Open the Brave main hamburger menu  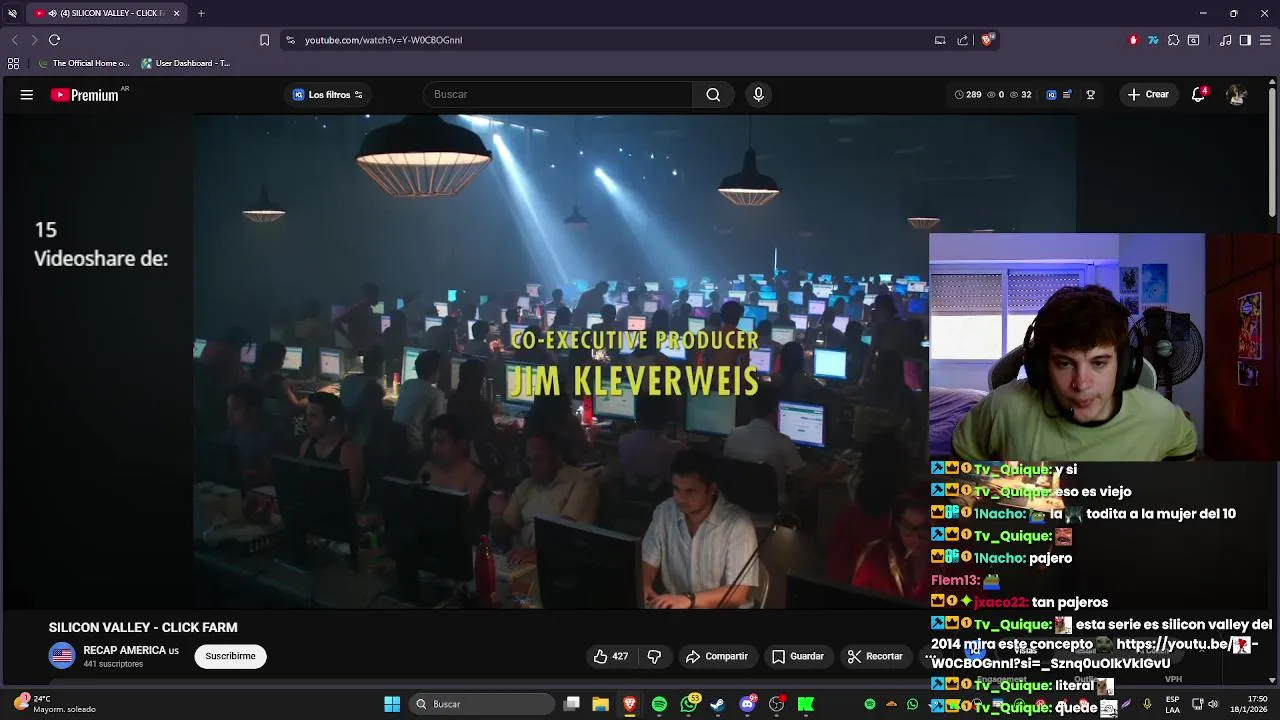click(x=1265, y=40)
